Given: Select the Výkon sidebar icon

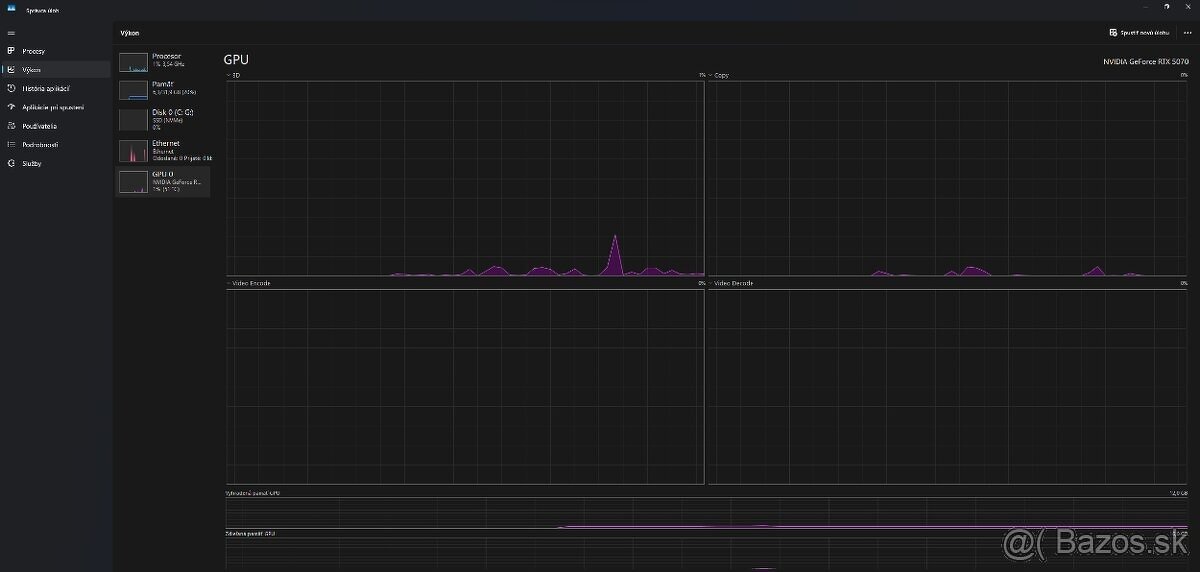Looking at the screenshot, I should pyautogui.click(x=11, y=70).
